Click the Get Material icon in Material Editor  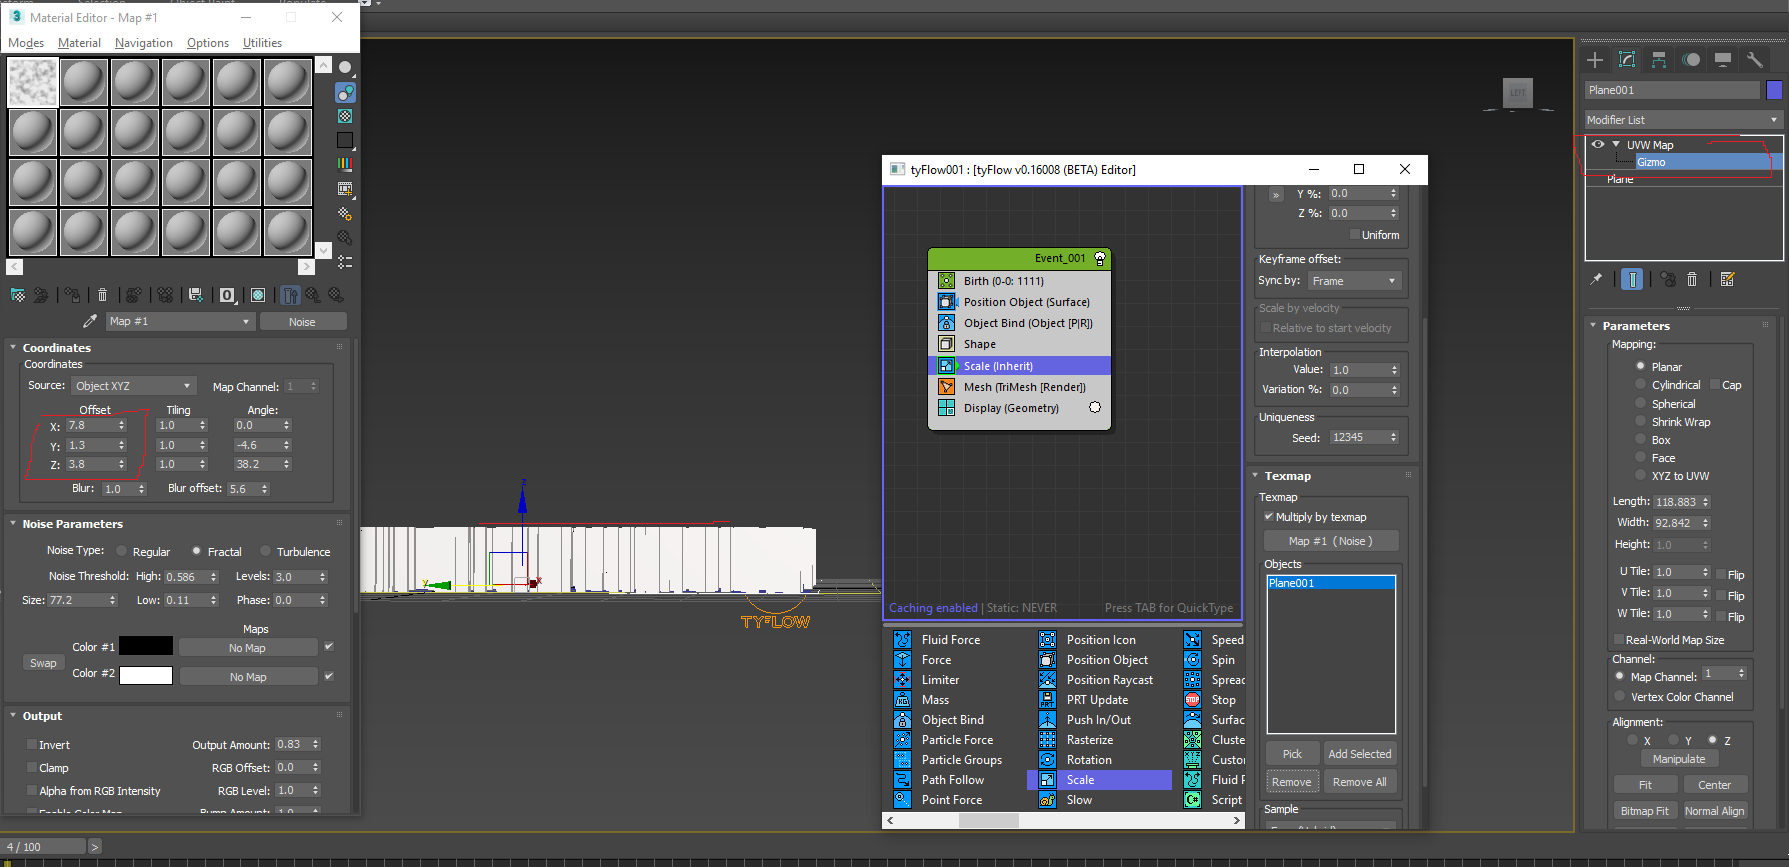coord(18,295)
